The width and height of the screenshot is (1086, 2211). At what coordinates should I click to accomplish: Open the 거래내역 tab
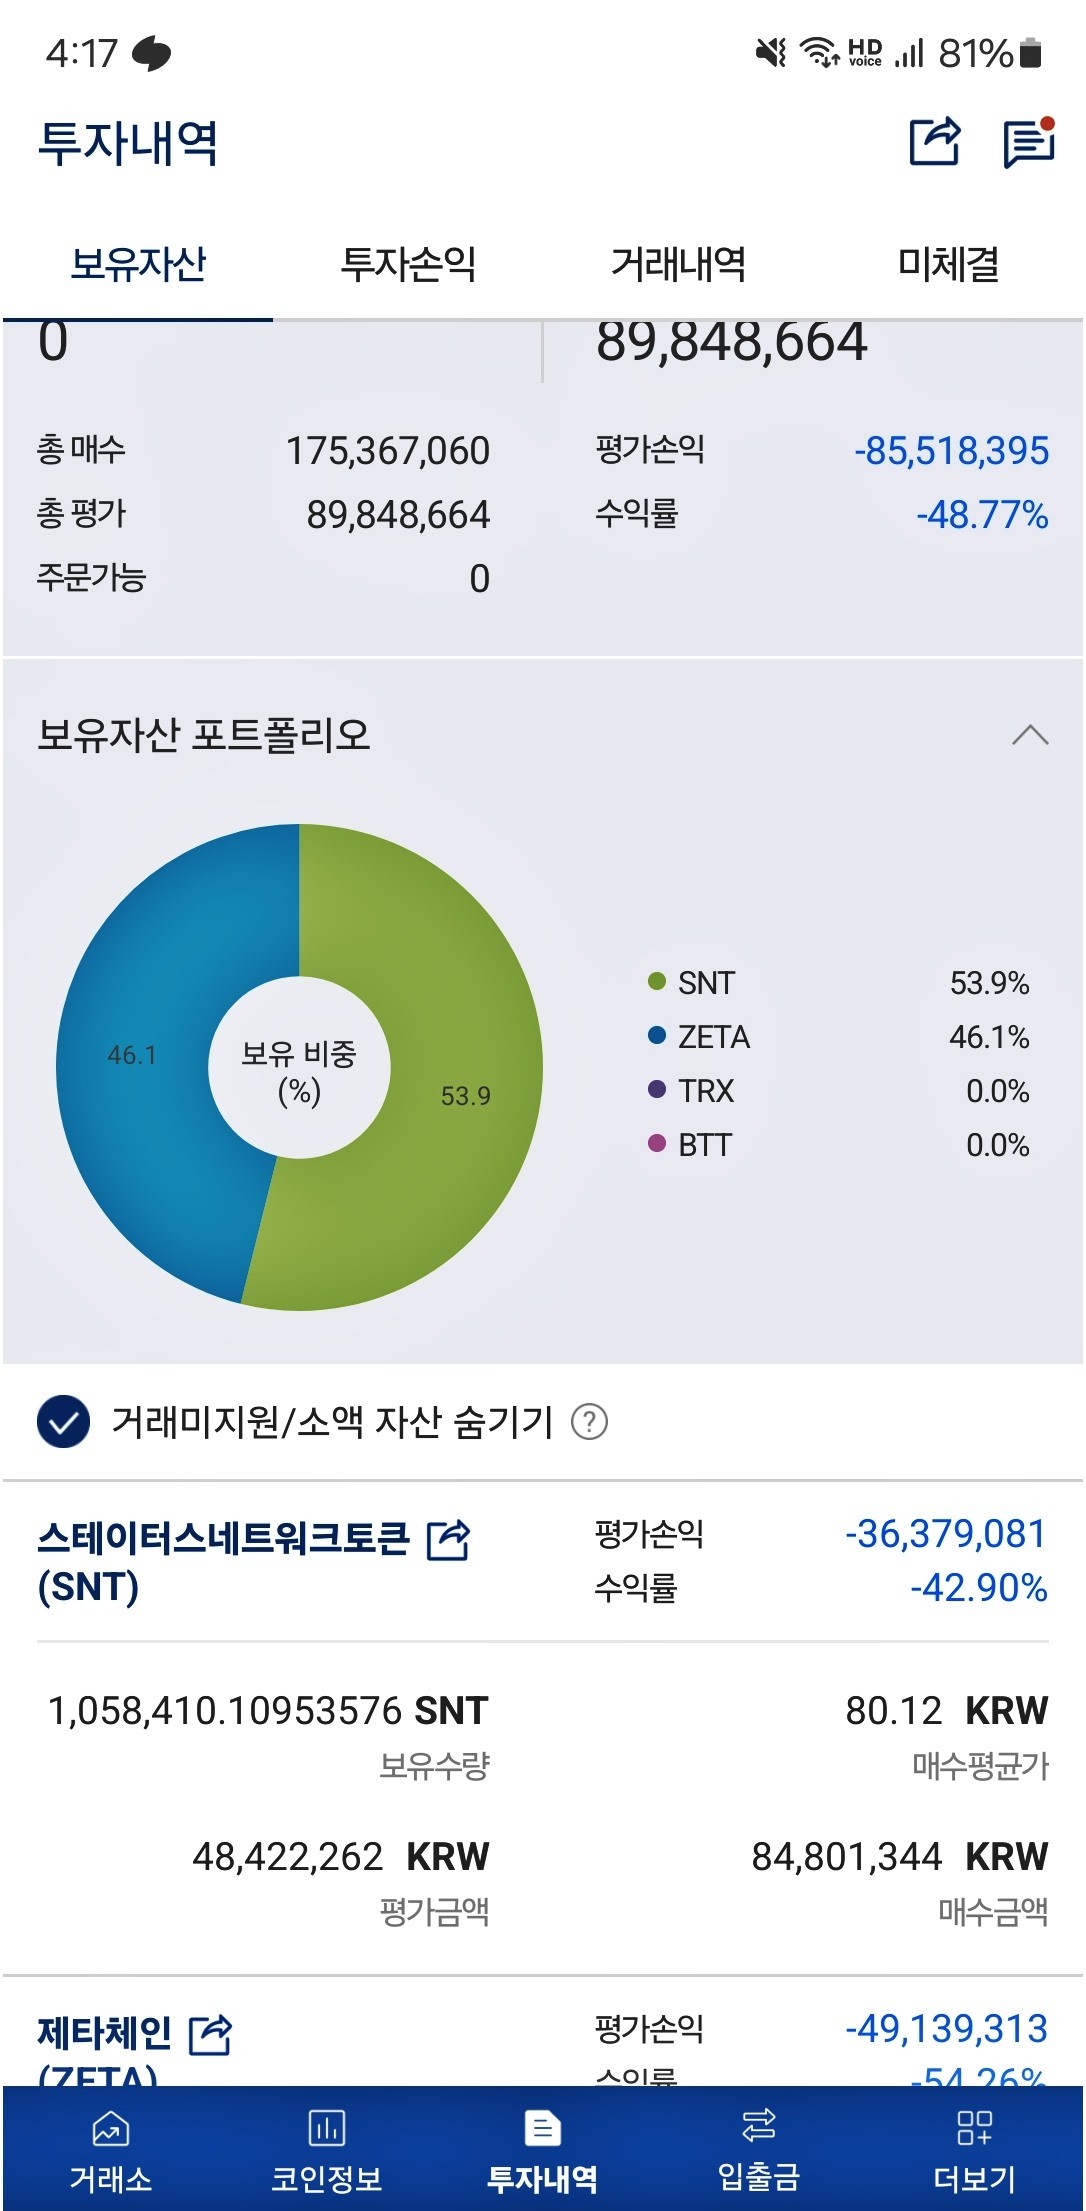pos(679,264)
